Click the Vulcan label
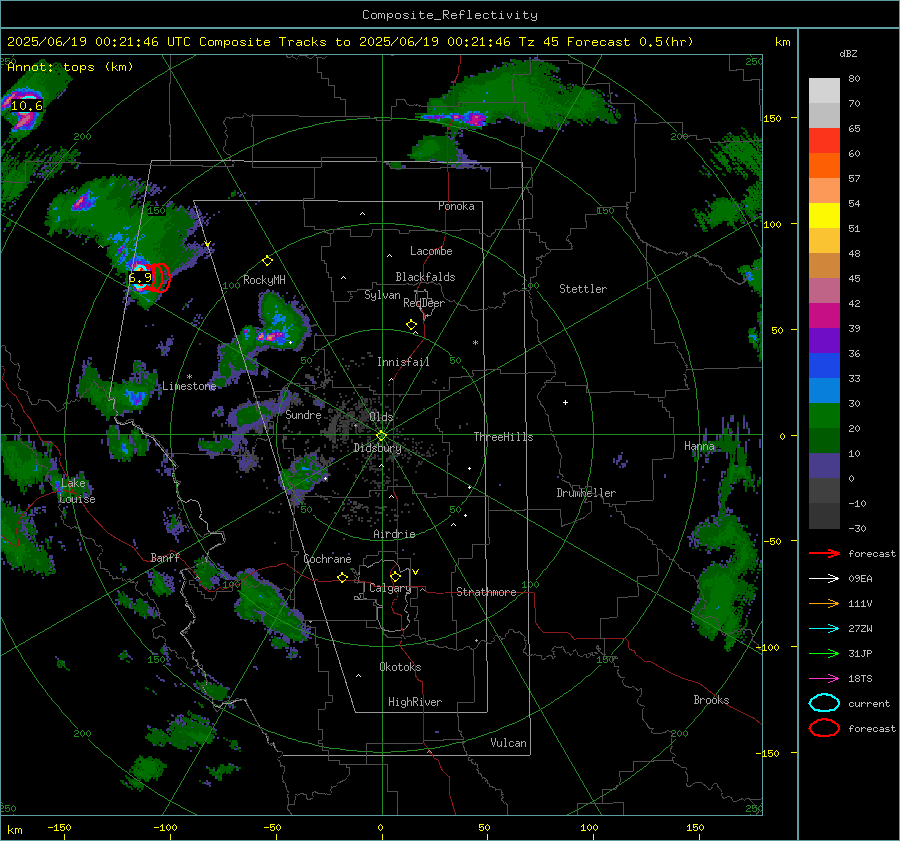The width and height of the screenshot is (900, 841). pos(508,743)
